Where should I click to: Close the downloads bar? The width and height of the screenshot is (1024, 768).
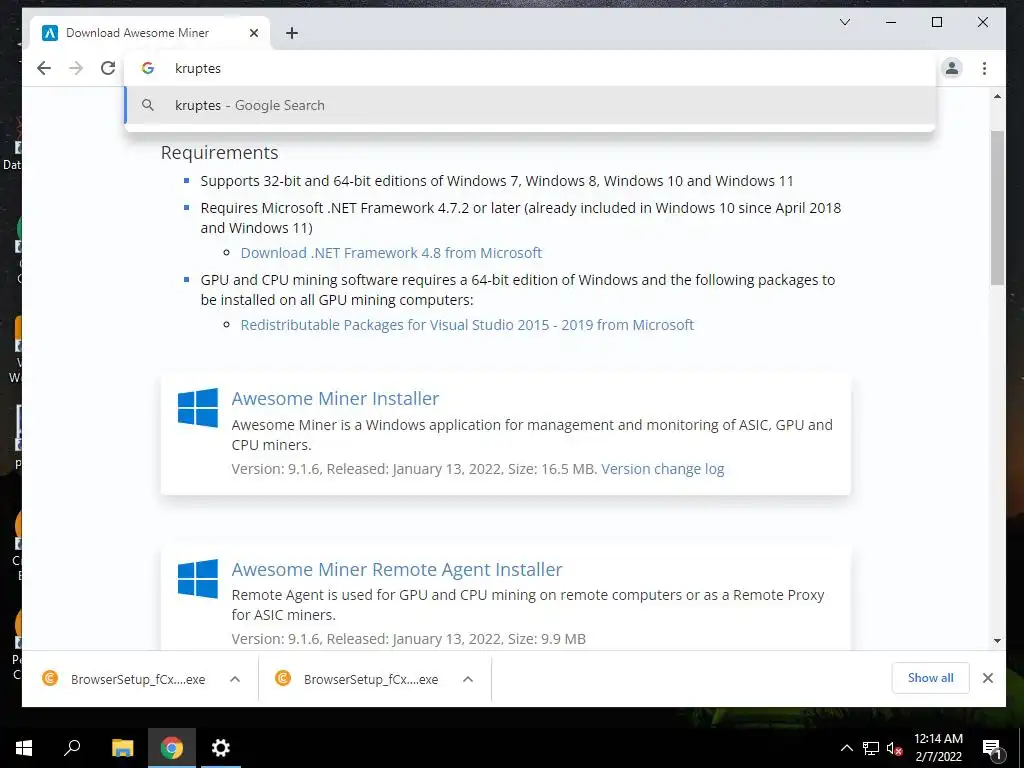pos(987,678)
